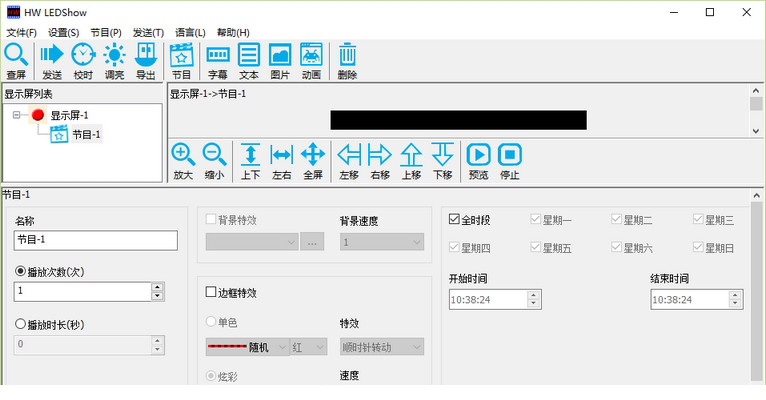Click the 查屏 search screen icon
Image resolution: width=766 pixels, height=400 pixels.
click(x=16, y=61)
